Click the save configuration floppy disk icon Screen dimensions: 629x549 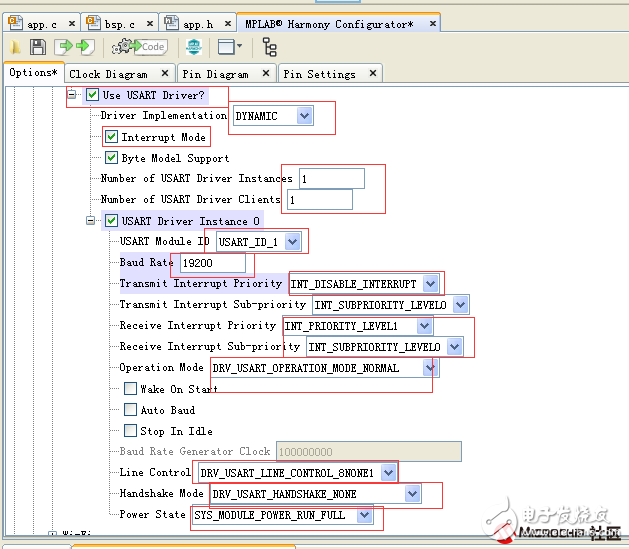[x=38, y=47]
